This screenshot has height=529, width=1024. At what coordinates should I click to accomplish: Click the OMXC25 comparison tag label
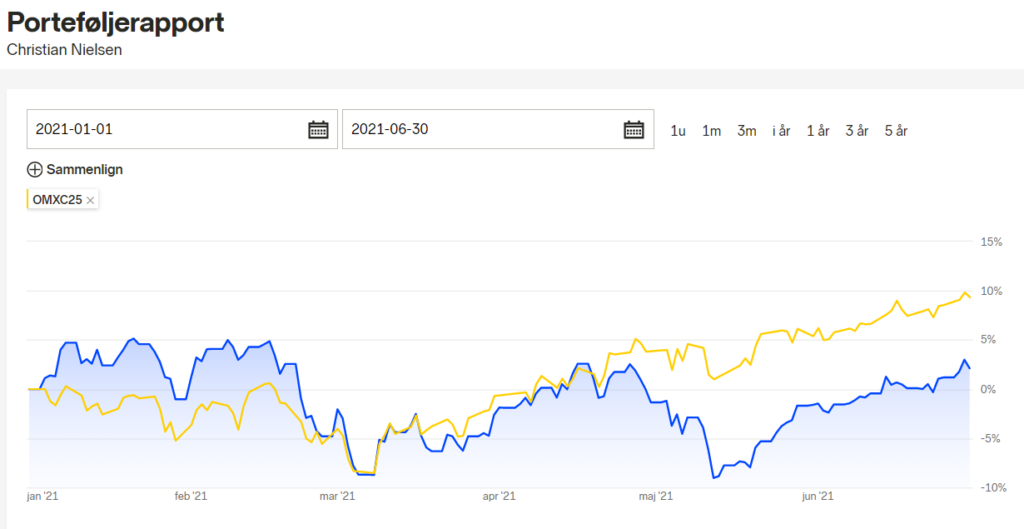[x=57, y=200]
